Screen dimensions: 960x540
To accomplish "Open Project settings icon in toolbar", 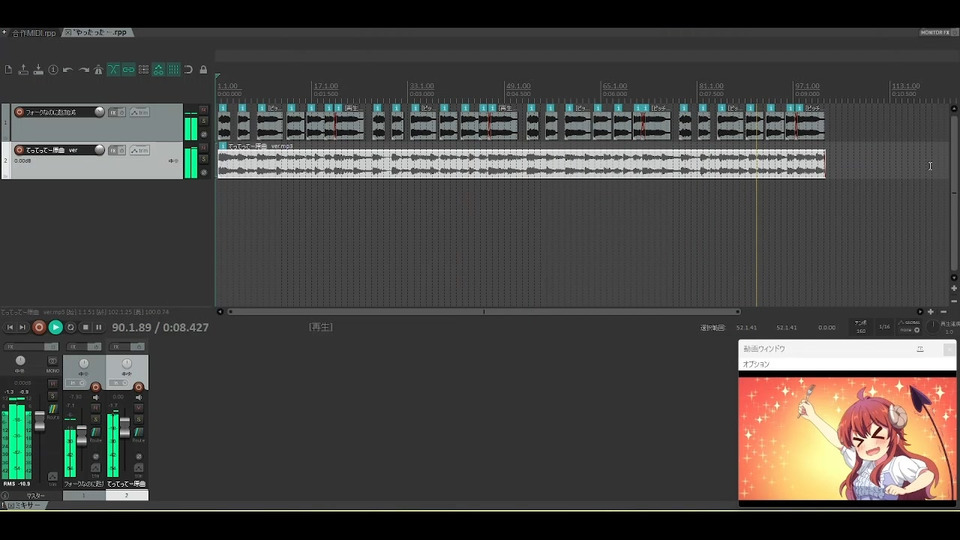I will (x=53, y=70).
